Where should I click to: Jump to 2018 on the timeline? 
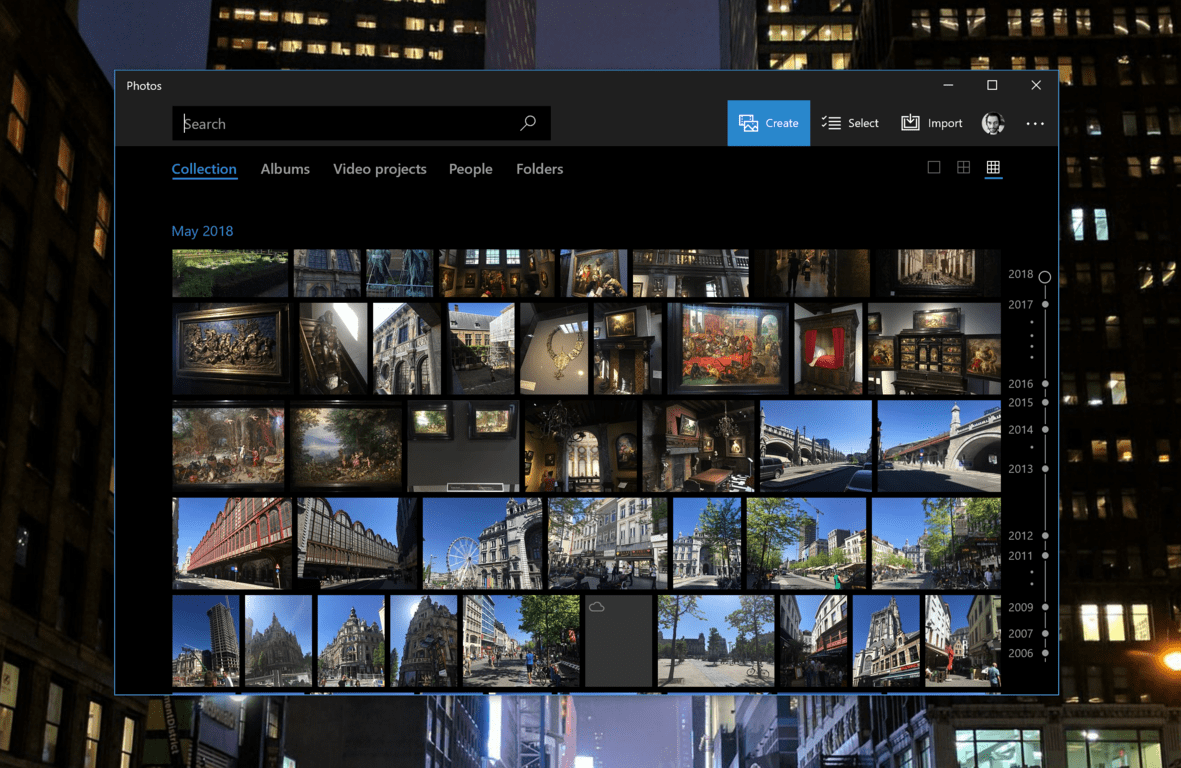1021,274
